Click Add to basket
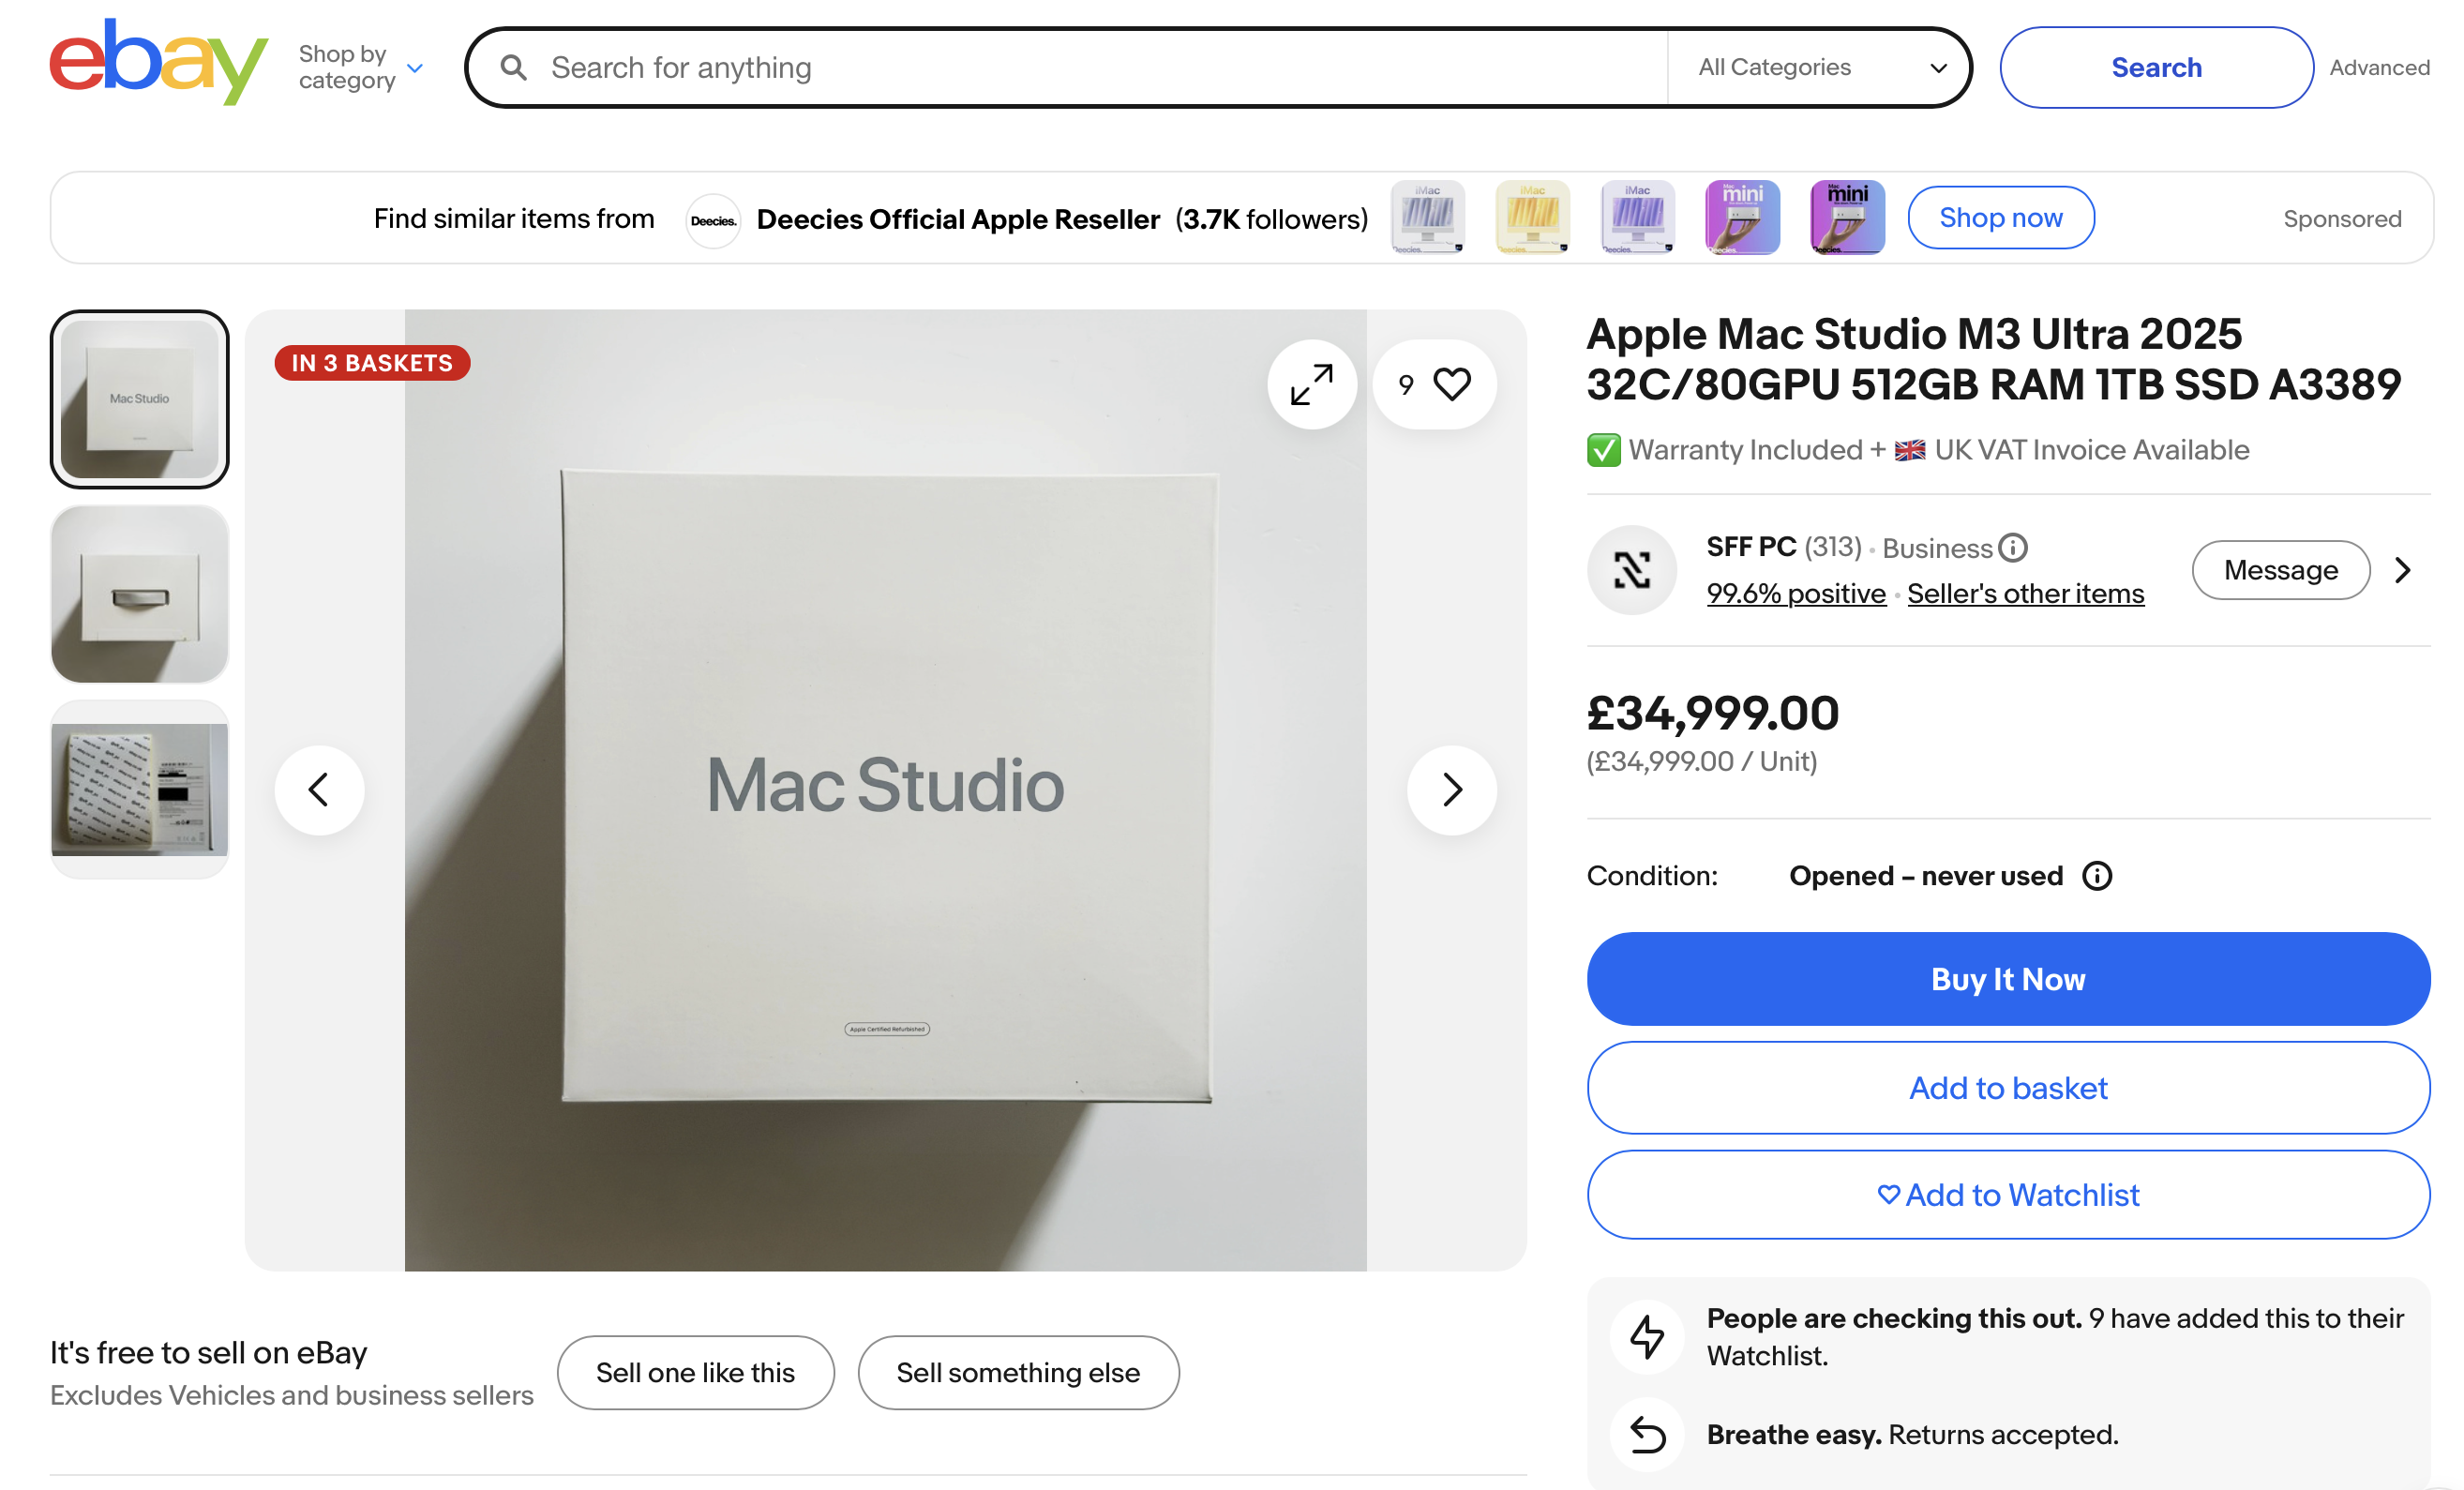2464x1490 pixels. click(2008, 1088)
